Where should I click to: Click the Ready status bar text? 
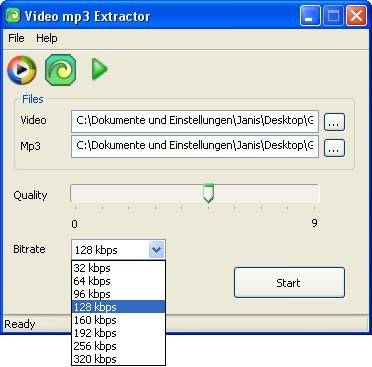pyautogui.click(x=20, y=324)
